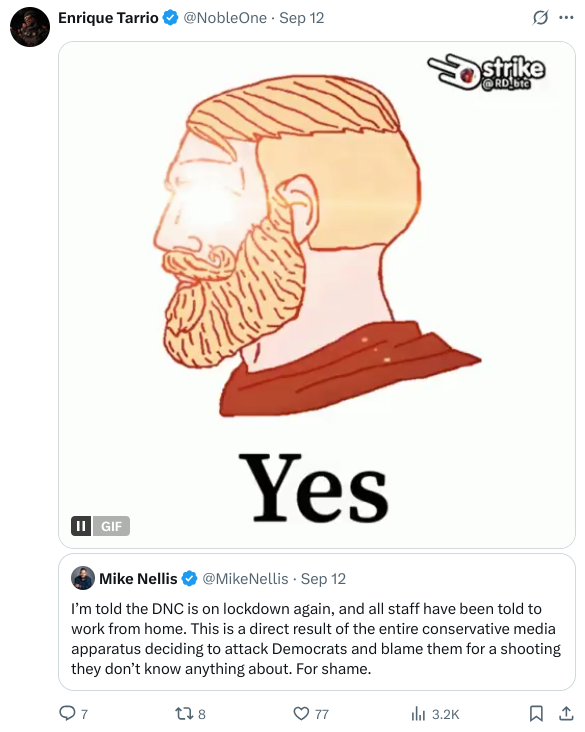Click the Enrique Tarrio display name

coord(108,18)
